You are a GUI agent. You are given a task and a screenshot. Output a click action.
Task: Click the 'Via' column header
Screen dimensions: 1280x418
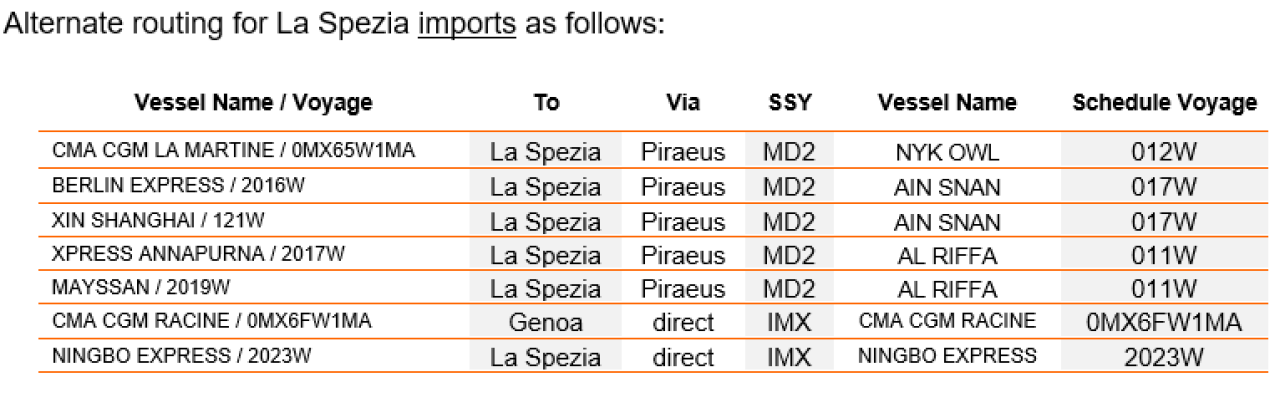(x=683, y=102)
